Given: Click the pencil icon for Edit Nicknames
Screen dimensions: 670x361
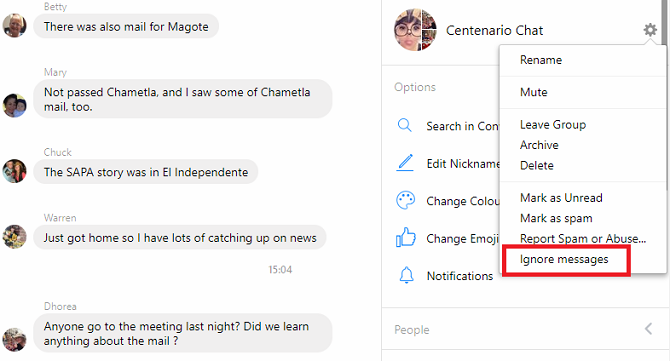Looking at the screenshot, I should (405, 163).
